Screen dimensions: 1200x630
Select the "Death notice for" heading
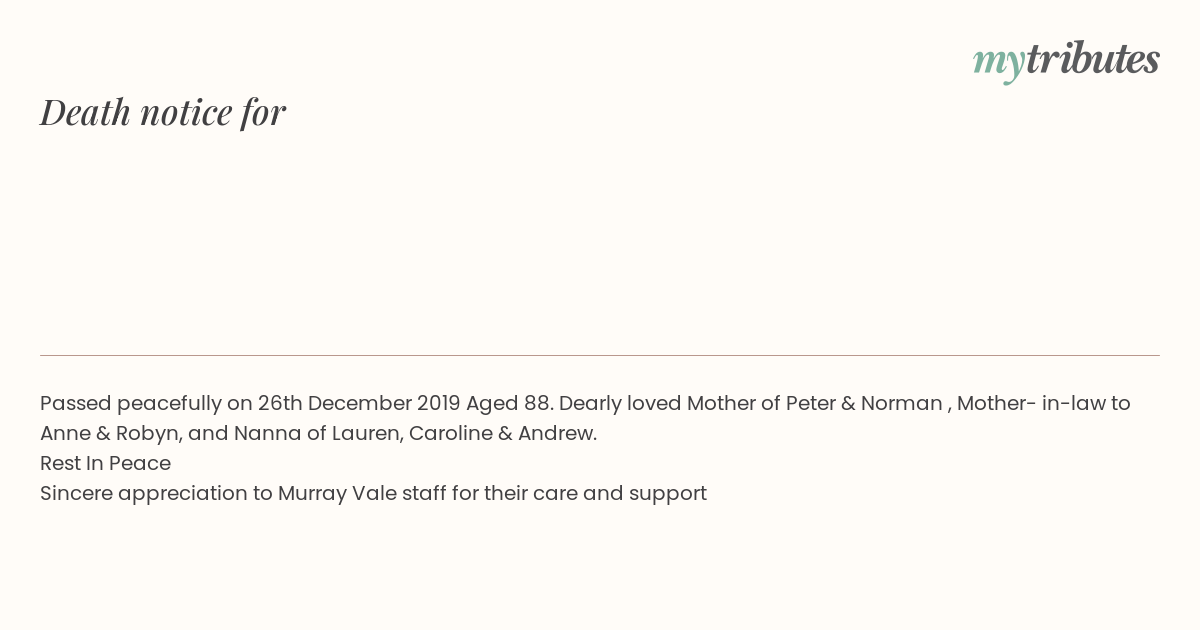tap(163, 112)
